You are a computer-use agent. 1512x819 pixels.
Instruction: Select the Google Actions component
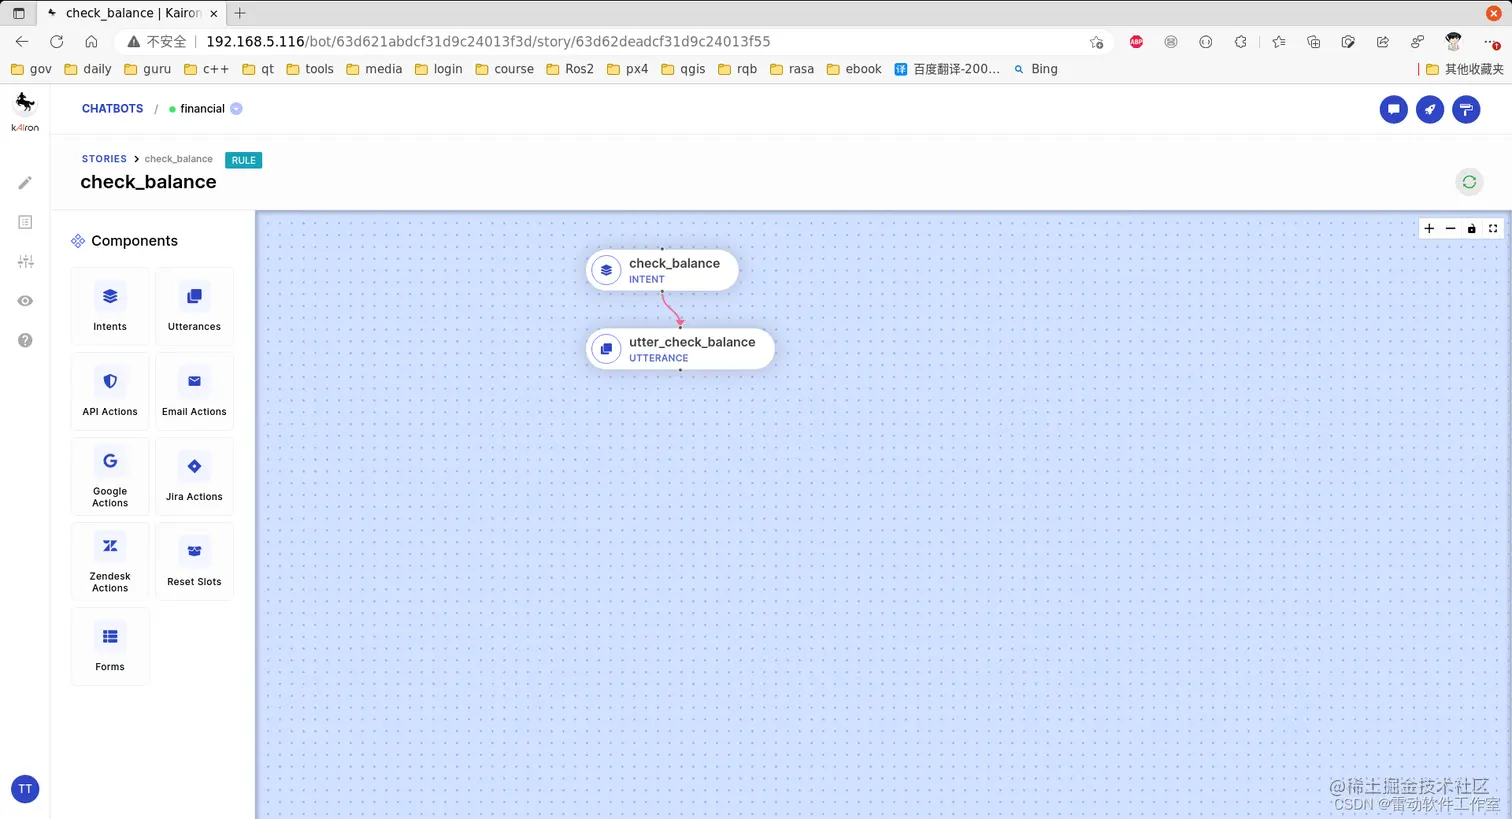pyautogui.click(x=110, y=476)
